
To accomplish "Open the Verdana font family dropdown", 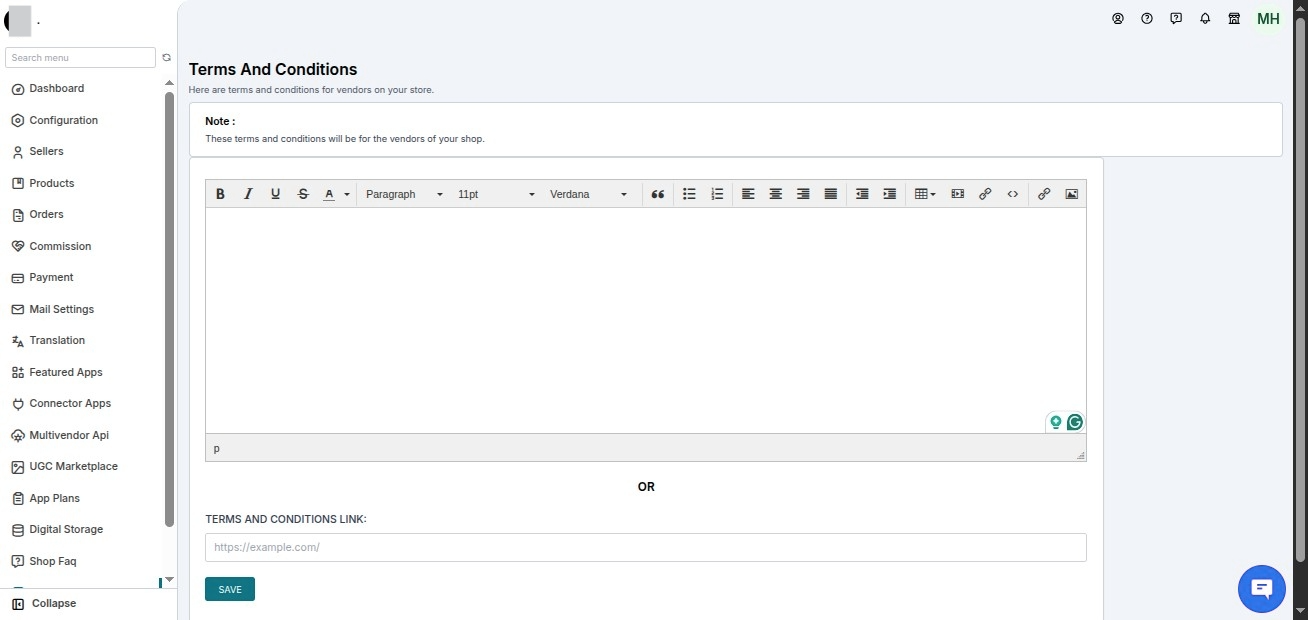I will tap(588, 194).
